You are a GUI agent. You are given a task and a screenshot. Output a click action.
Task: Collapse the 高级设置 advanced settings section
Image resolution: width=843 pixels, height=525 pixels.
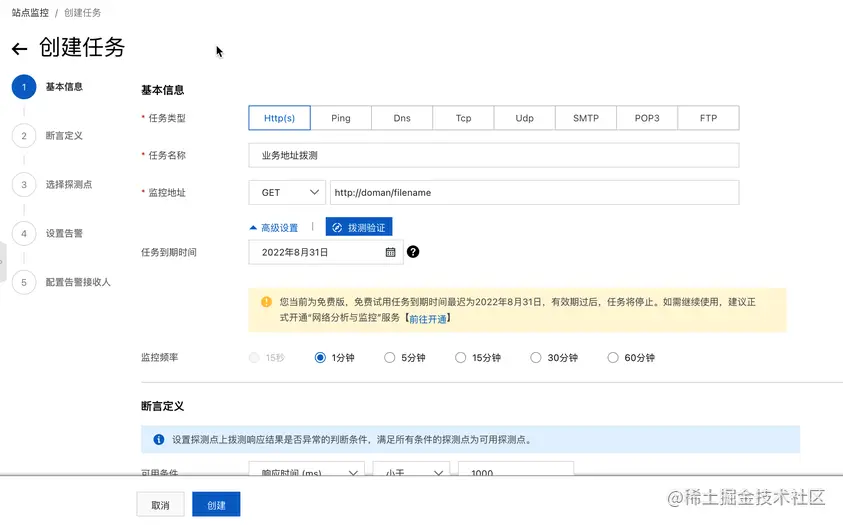click(x=274, y=228)
